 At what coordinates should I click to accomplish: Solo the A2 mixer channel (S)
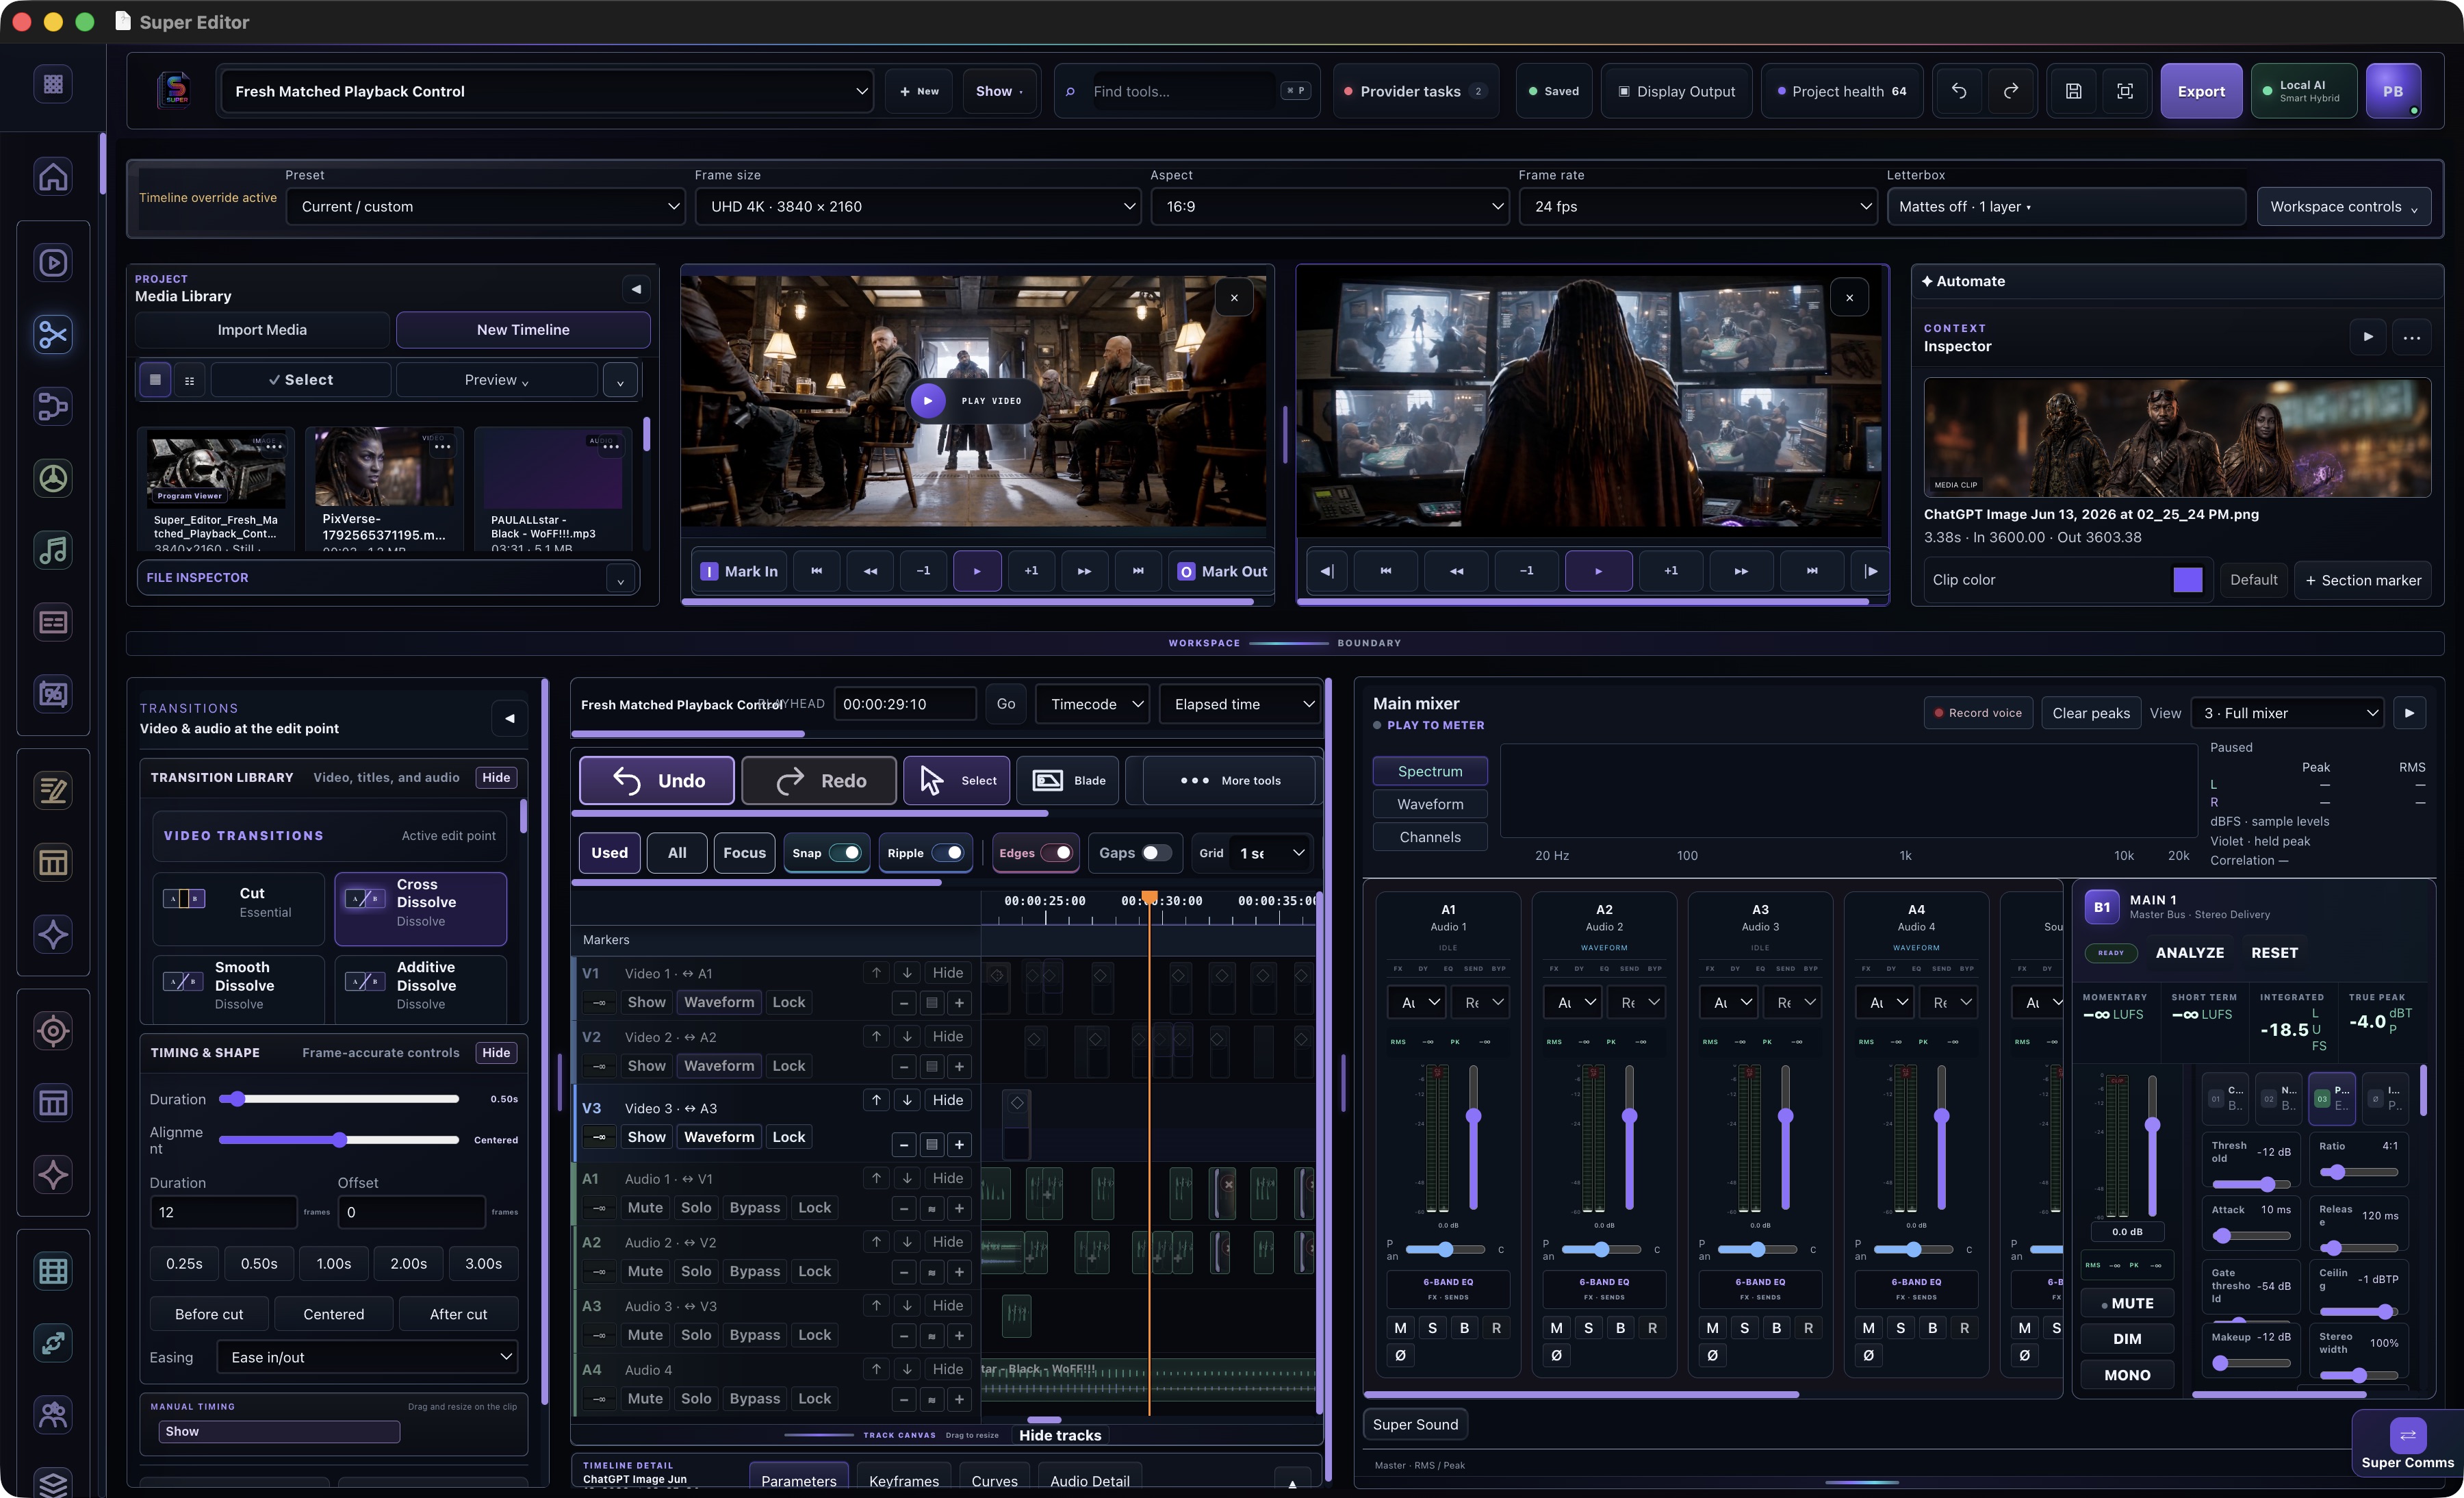point(1588,1328)
